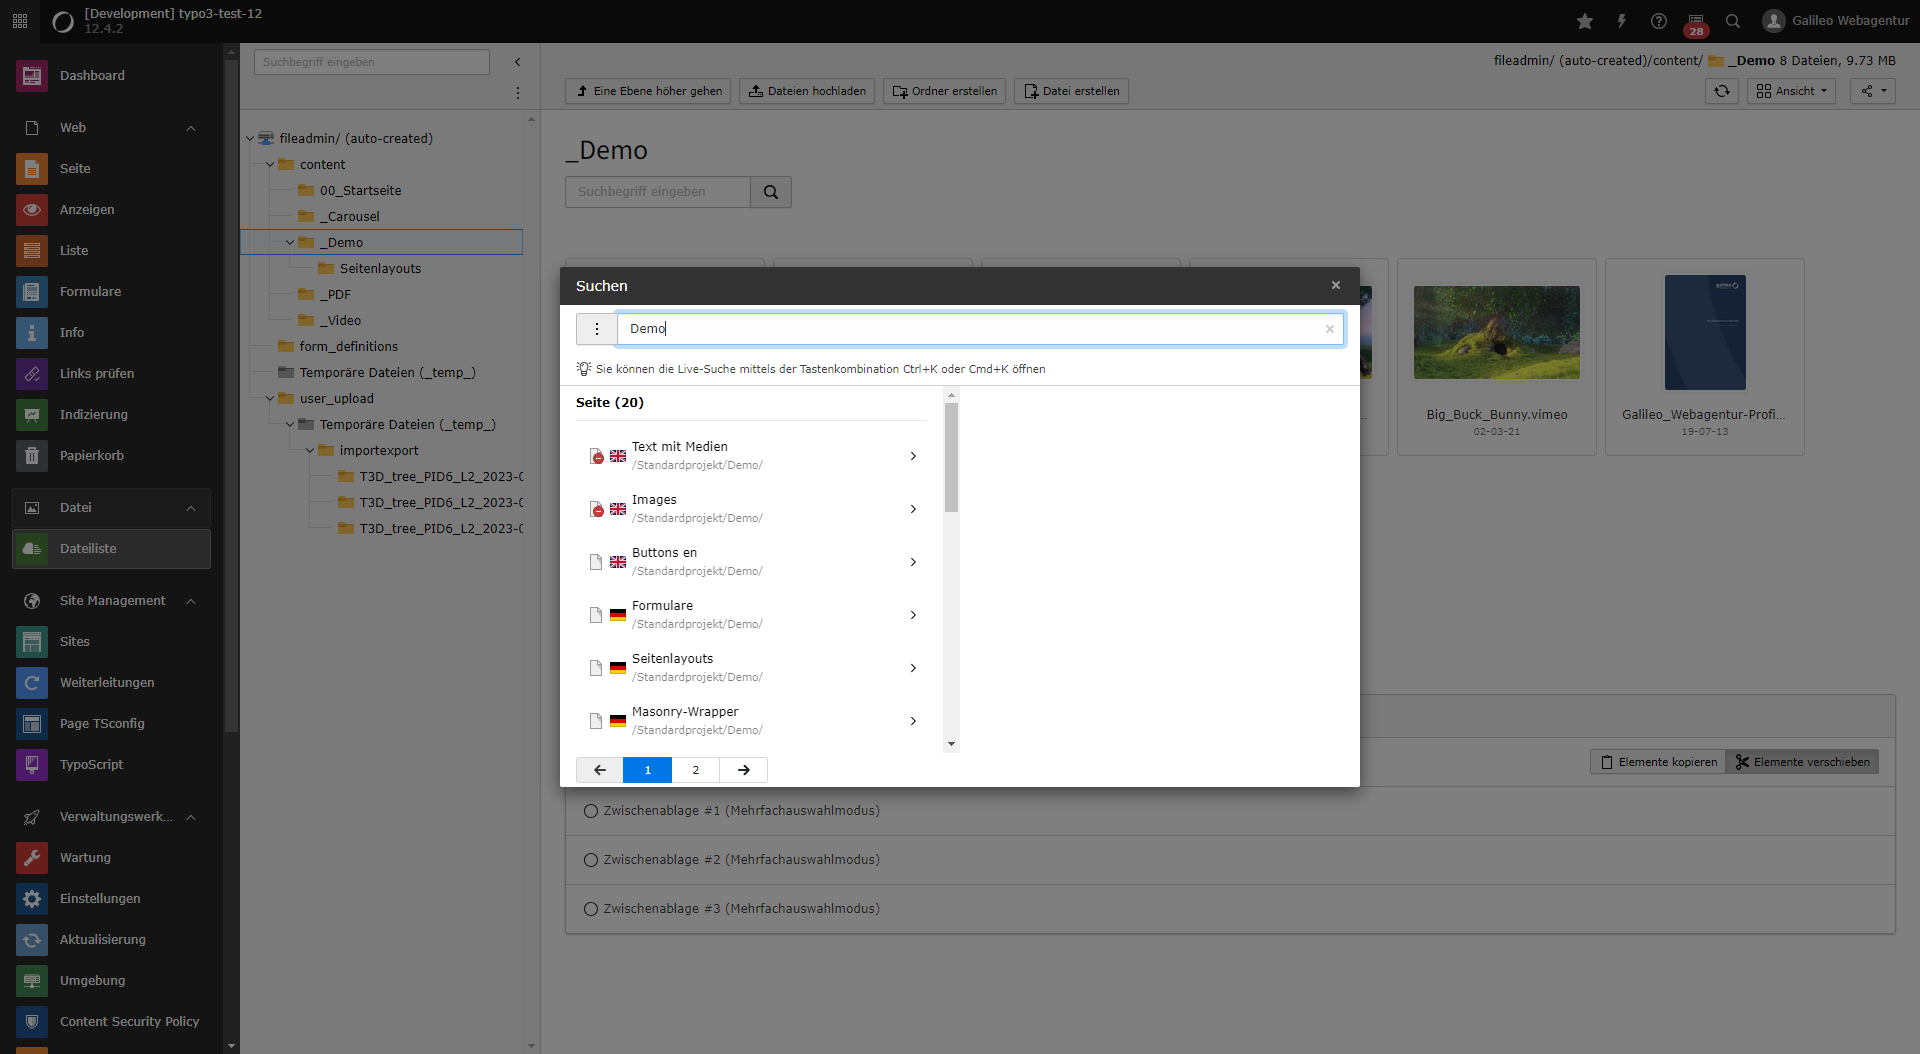This screenshot has height=1054, width=1920.
Task: Select Zwischenablage #2 radio button
Action: [590, 860]
